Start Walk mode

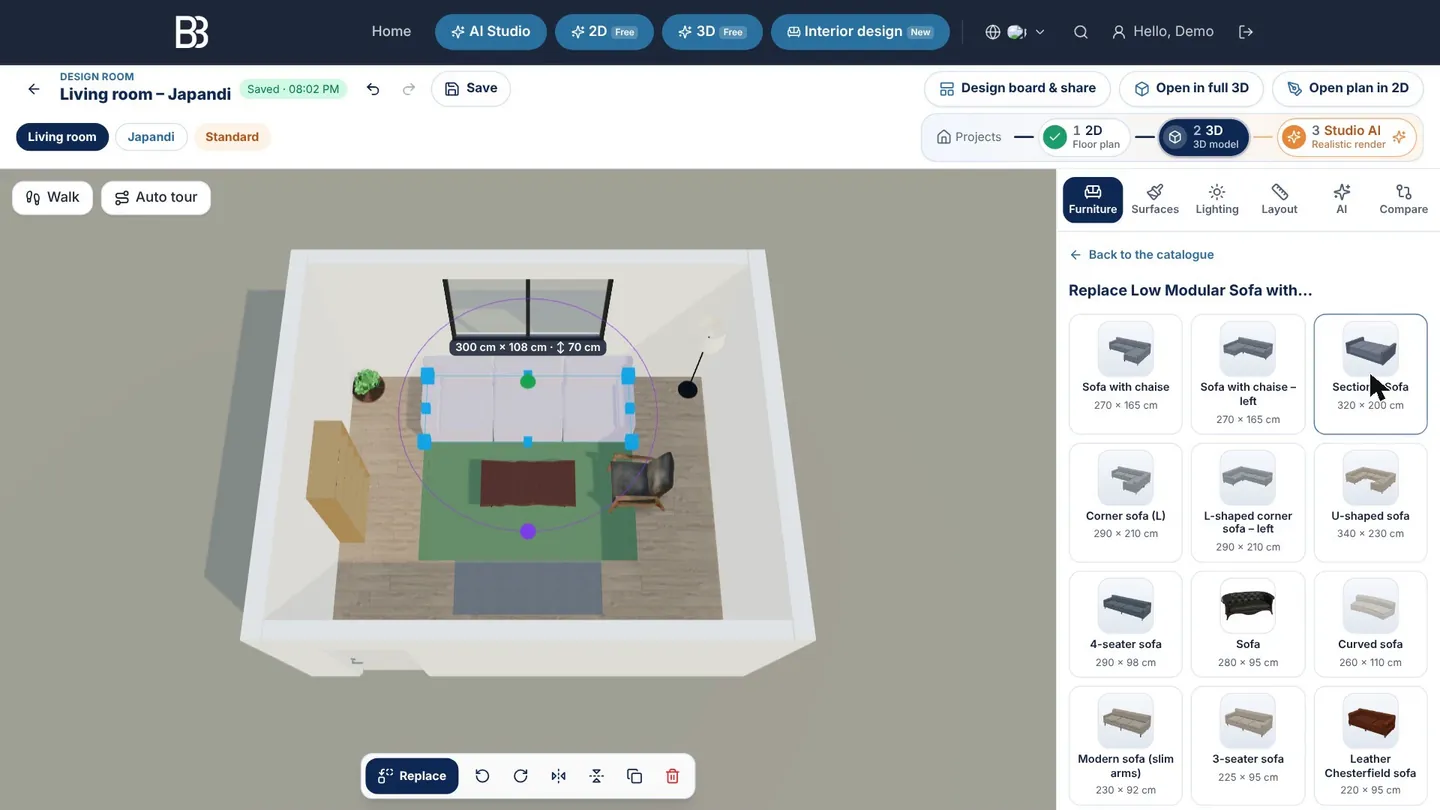coord(52,198)
